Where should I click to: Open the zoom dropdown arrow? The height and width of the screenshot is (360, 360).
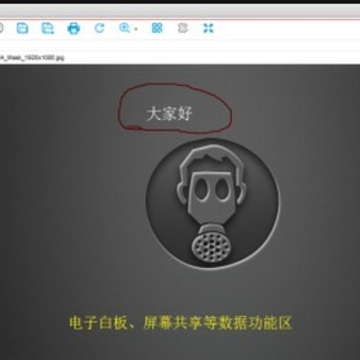tap(136, 29)
